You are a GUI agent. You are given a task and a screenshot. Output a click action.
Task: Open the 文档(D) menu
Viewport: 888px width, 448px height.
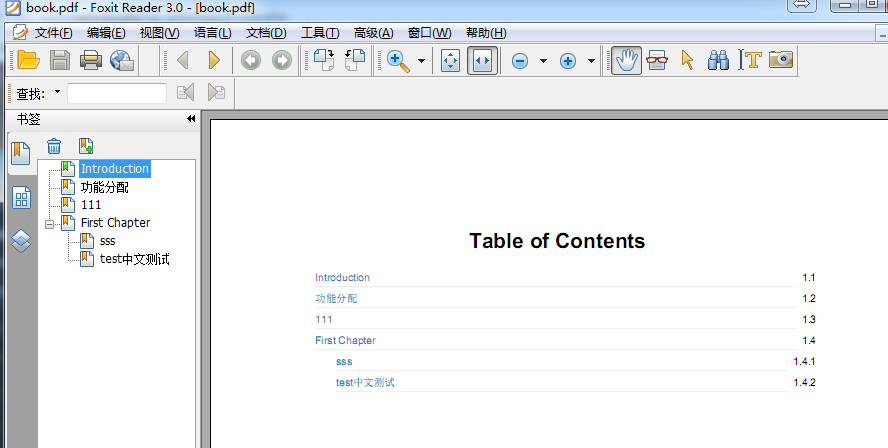coord(266,33)
